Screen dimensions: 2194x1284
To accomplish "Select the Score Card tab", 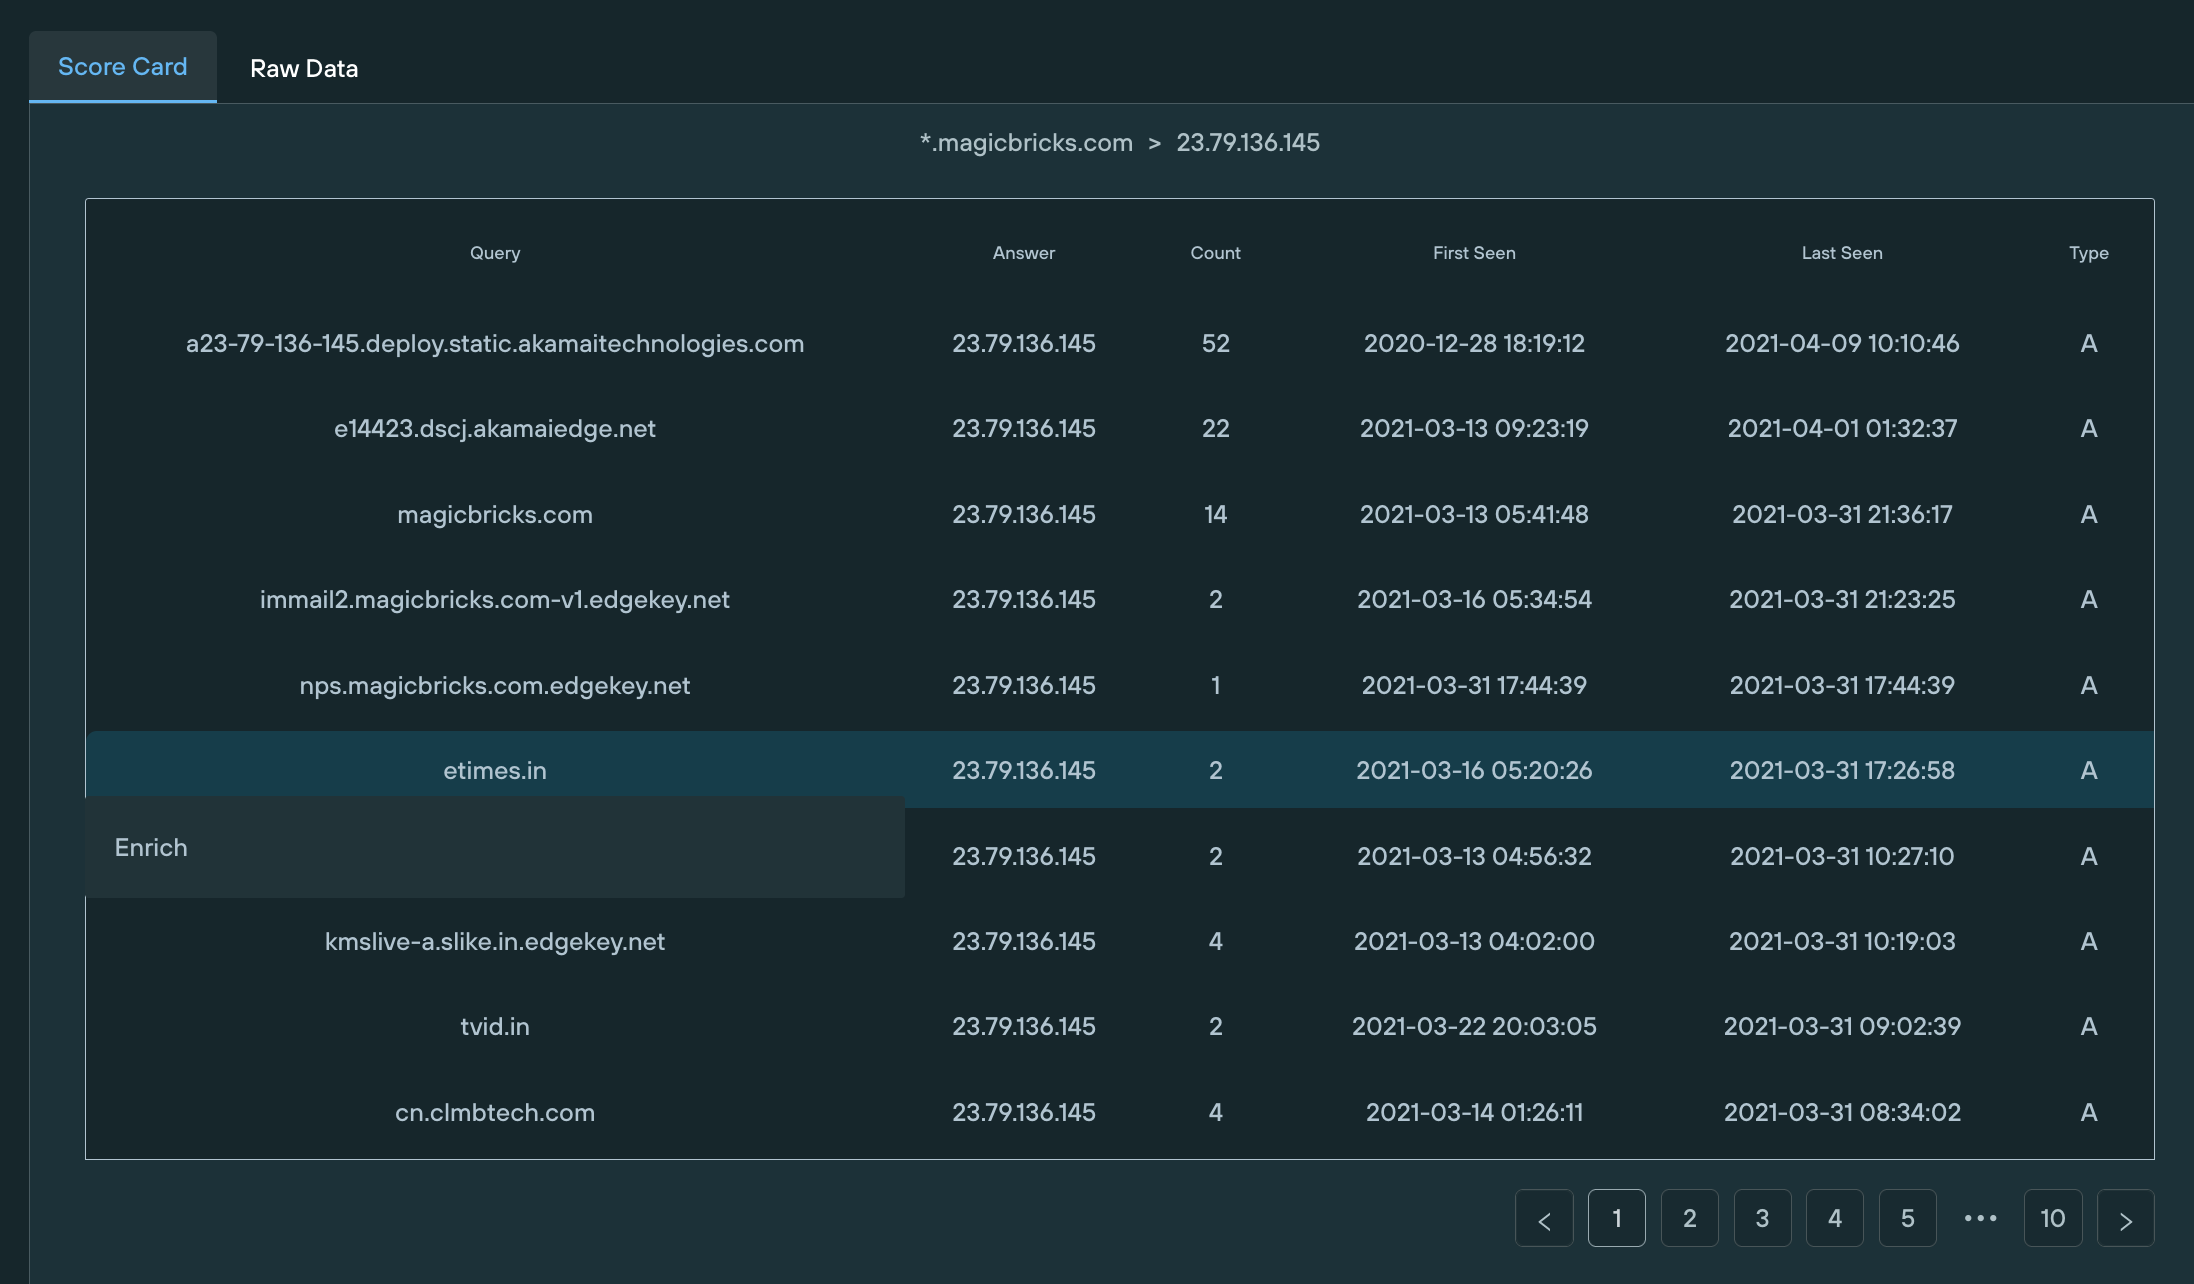I will pos(122,67).
